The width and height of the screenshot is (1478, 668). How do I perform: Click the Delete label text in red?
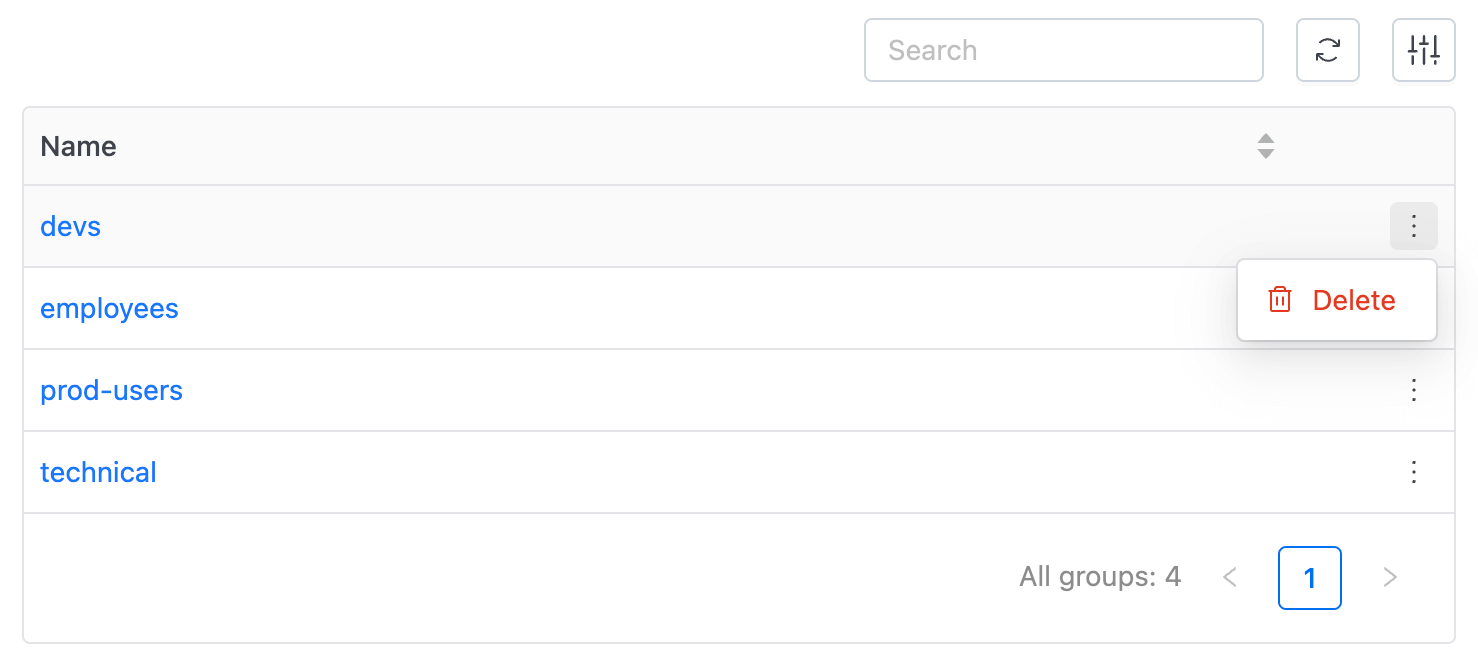click(x=1354, y=300)
